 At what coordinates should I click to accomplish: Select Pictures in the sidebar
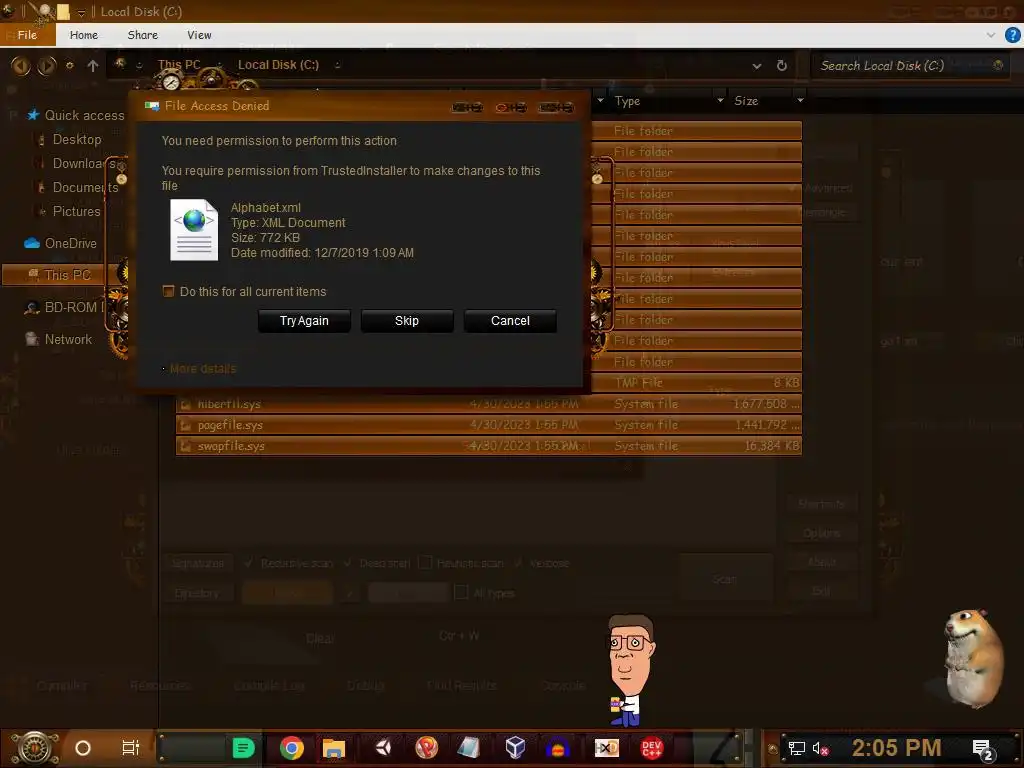[76, 211]
